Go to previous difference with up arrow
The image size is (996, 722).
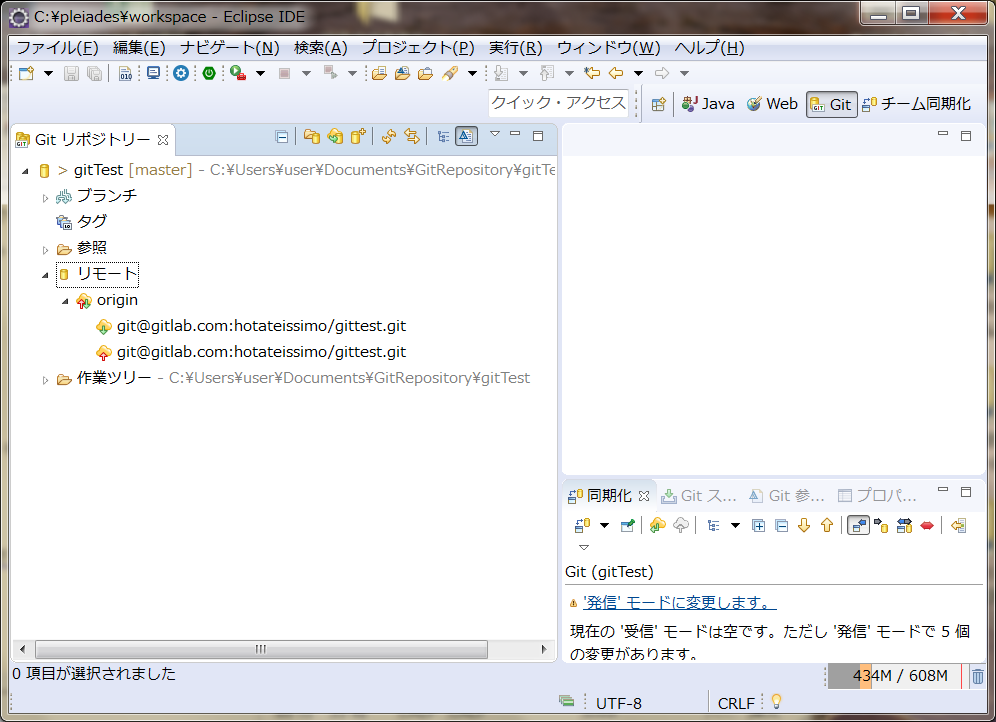tap(827, 525)
